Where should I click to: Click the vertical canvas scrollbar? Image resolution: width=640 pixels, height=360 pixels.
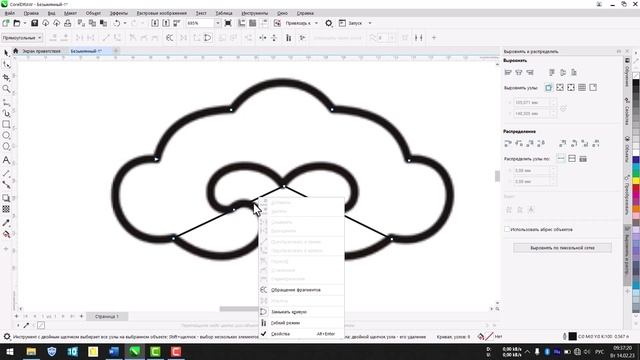[497, 176]
